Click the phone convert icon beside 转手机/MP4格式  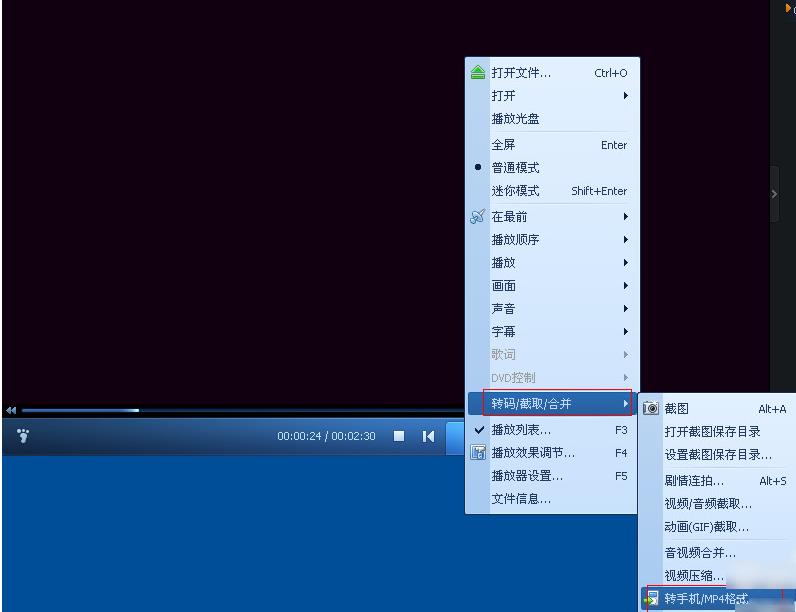pyautogui.click(x=651, y=598)
